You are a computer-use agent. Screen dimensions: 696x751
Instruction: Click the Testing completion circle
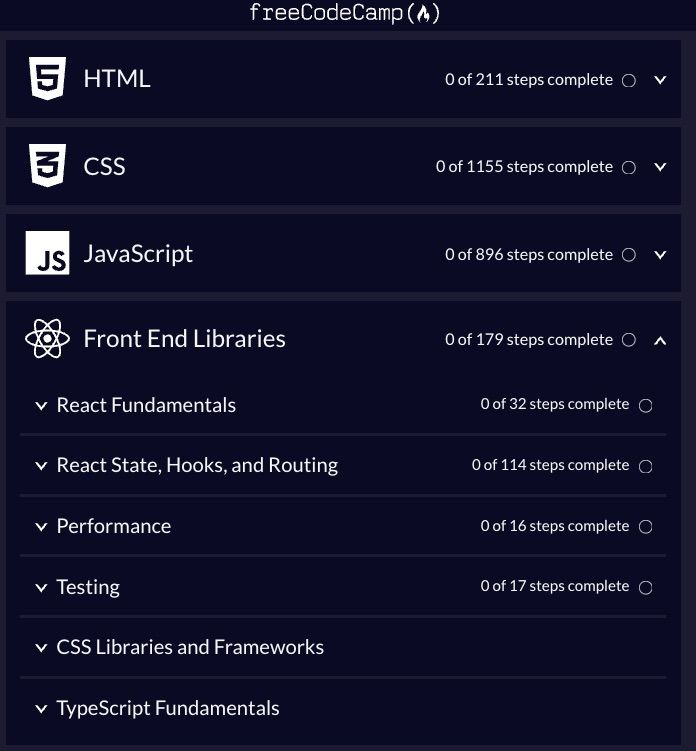coord(645,588)
